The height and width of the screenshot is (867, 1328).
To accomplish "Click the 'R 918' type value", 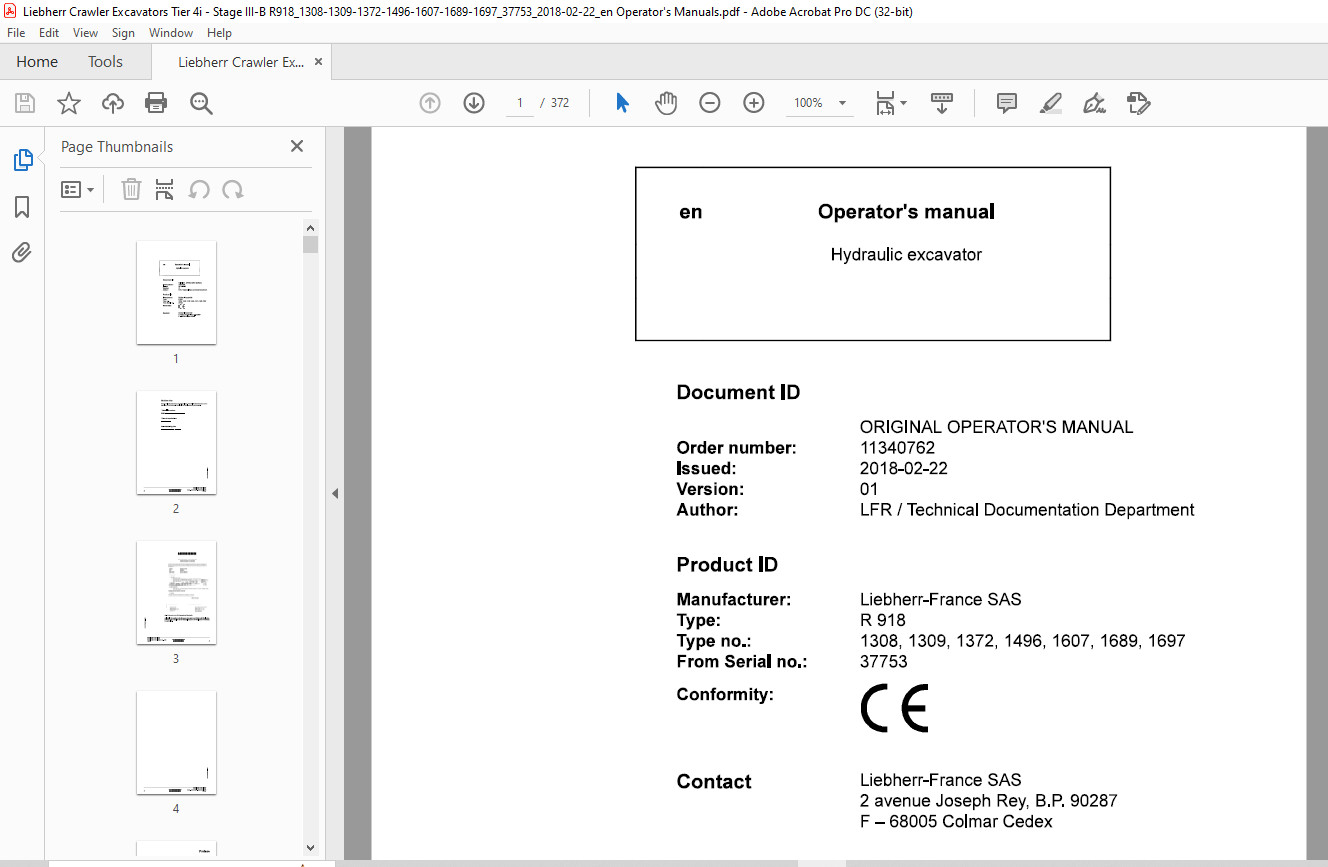I will (883, 620).
